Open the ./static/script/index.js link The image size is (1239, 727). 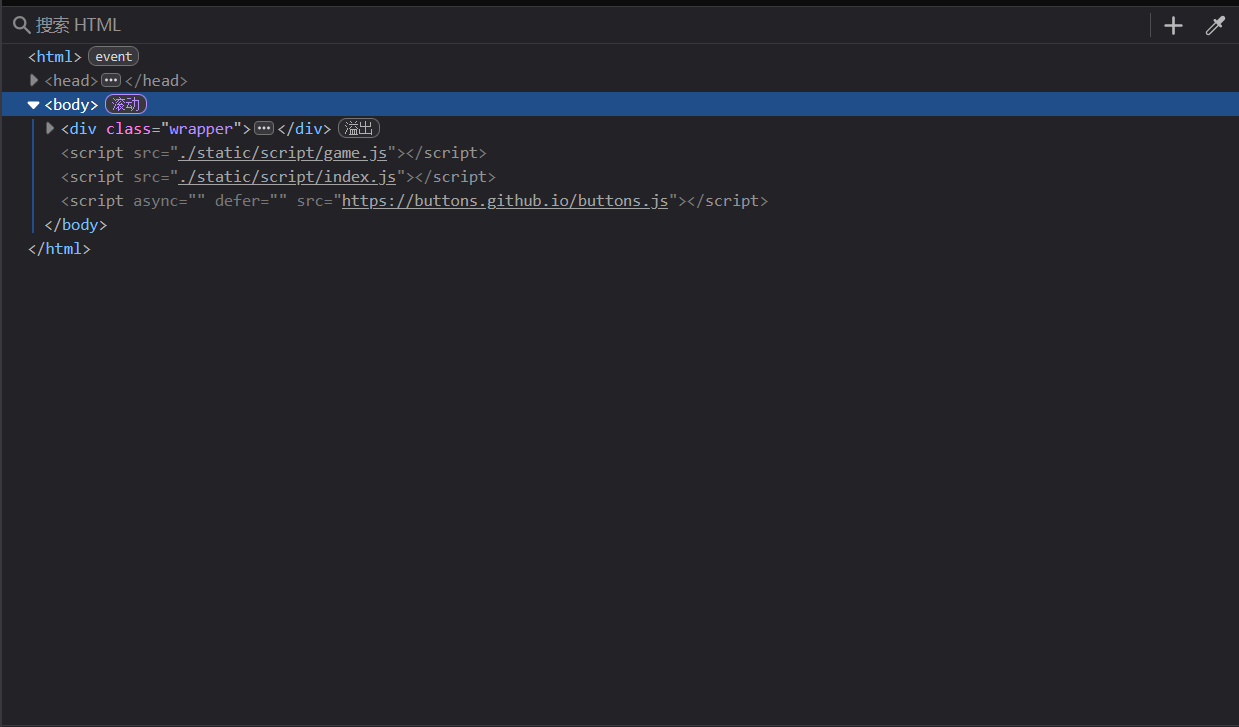(287, 177)
